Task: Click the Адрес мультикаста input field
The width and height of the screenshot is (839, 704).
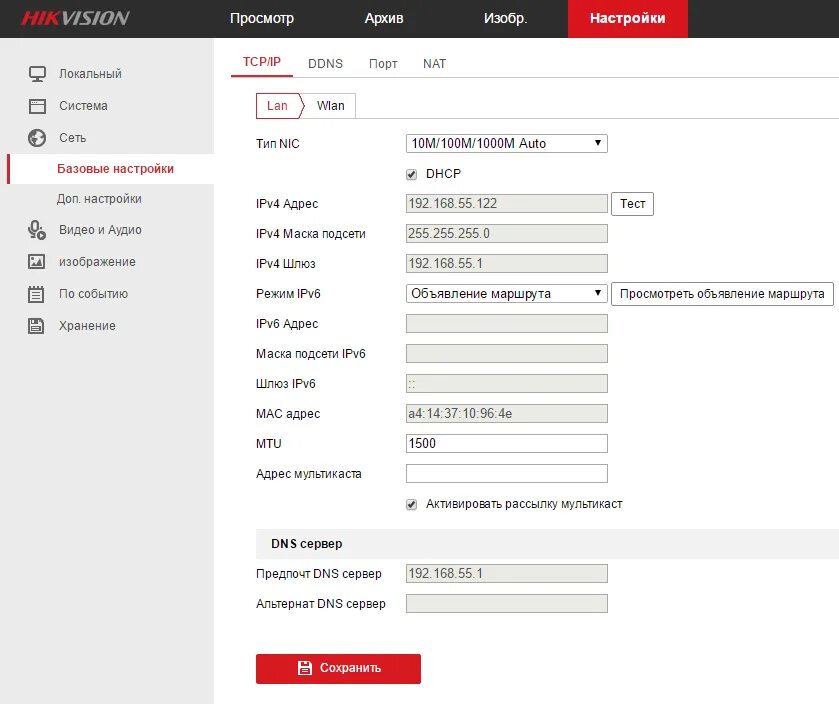Action: click(x=507, y=473)
